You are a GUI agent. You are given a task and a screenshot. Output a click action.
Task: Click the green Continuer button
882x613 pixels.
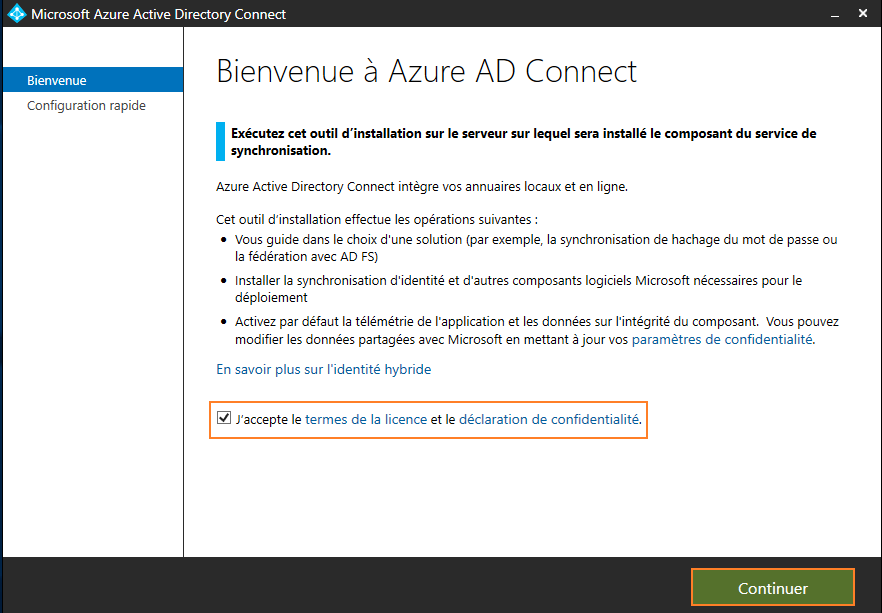772,588
